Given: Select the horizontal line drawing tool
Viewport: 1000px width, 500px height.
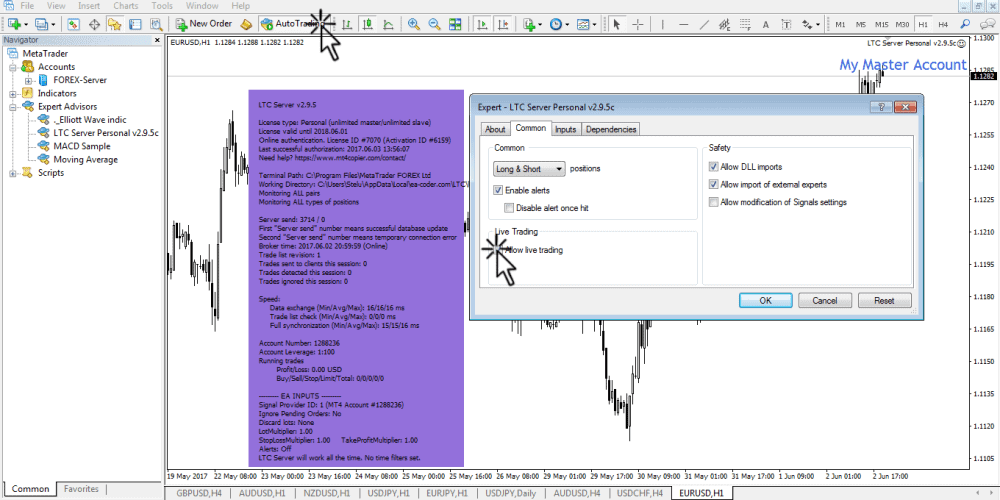Looking at the screenshot, I should (684, 24).
